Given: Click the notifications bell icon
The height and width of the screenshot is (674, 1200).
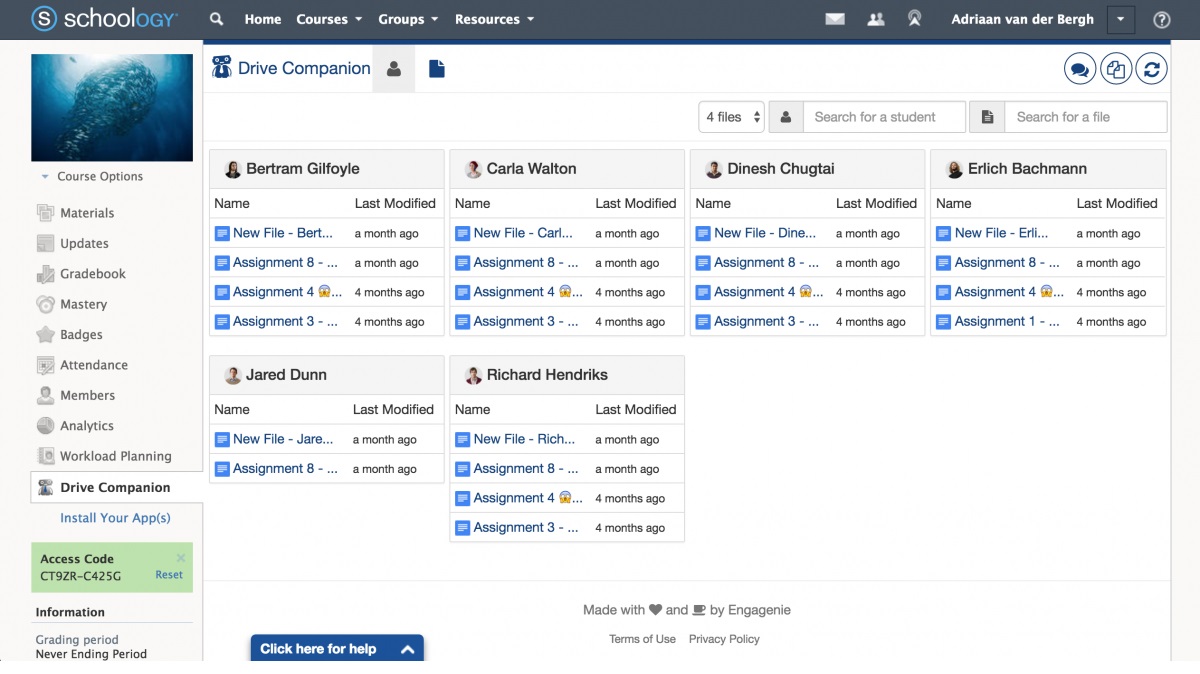Looking at the screenshot, I should tap(914, 18).
